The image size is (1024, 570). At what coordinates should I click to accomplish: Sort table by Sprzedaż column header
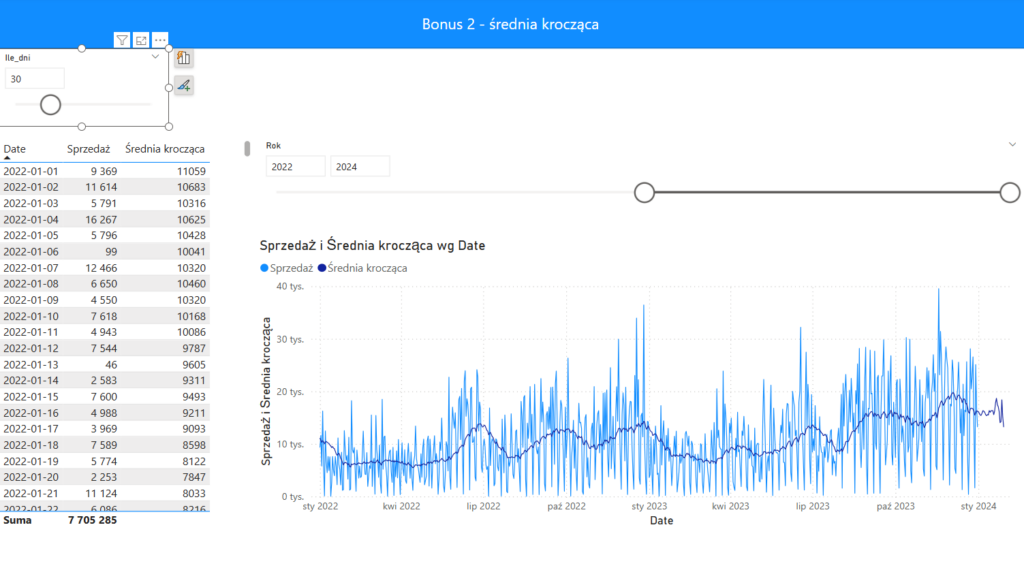pyautogui.click(x=88, y=149)
